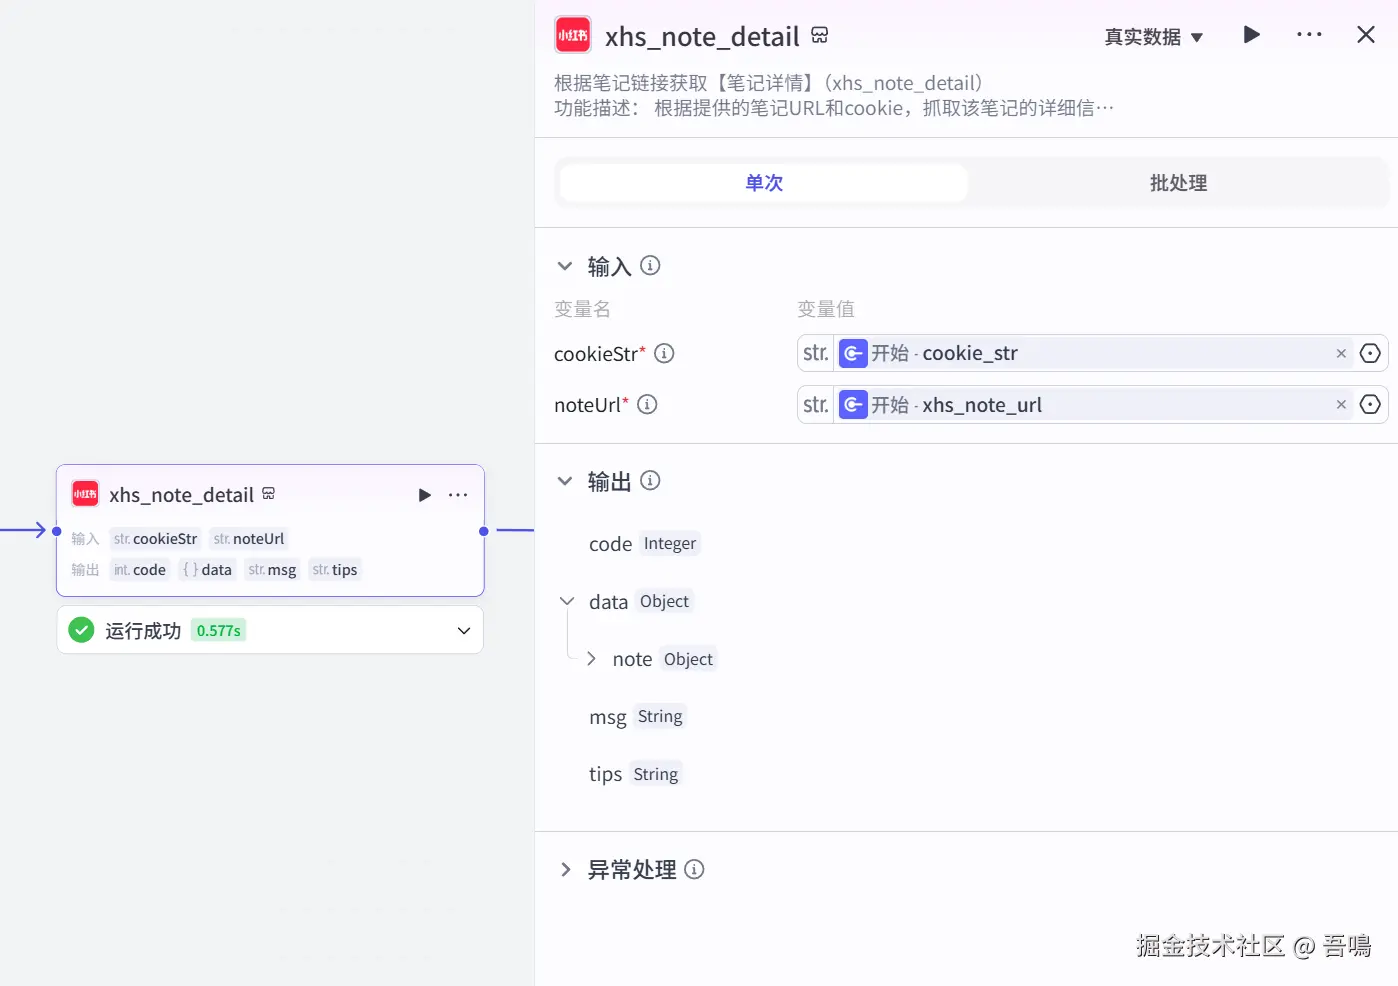Click the green success check icon
Image resolution: width=1398 pixels, height=986 pixels.
point(81,630)
